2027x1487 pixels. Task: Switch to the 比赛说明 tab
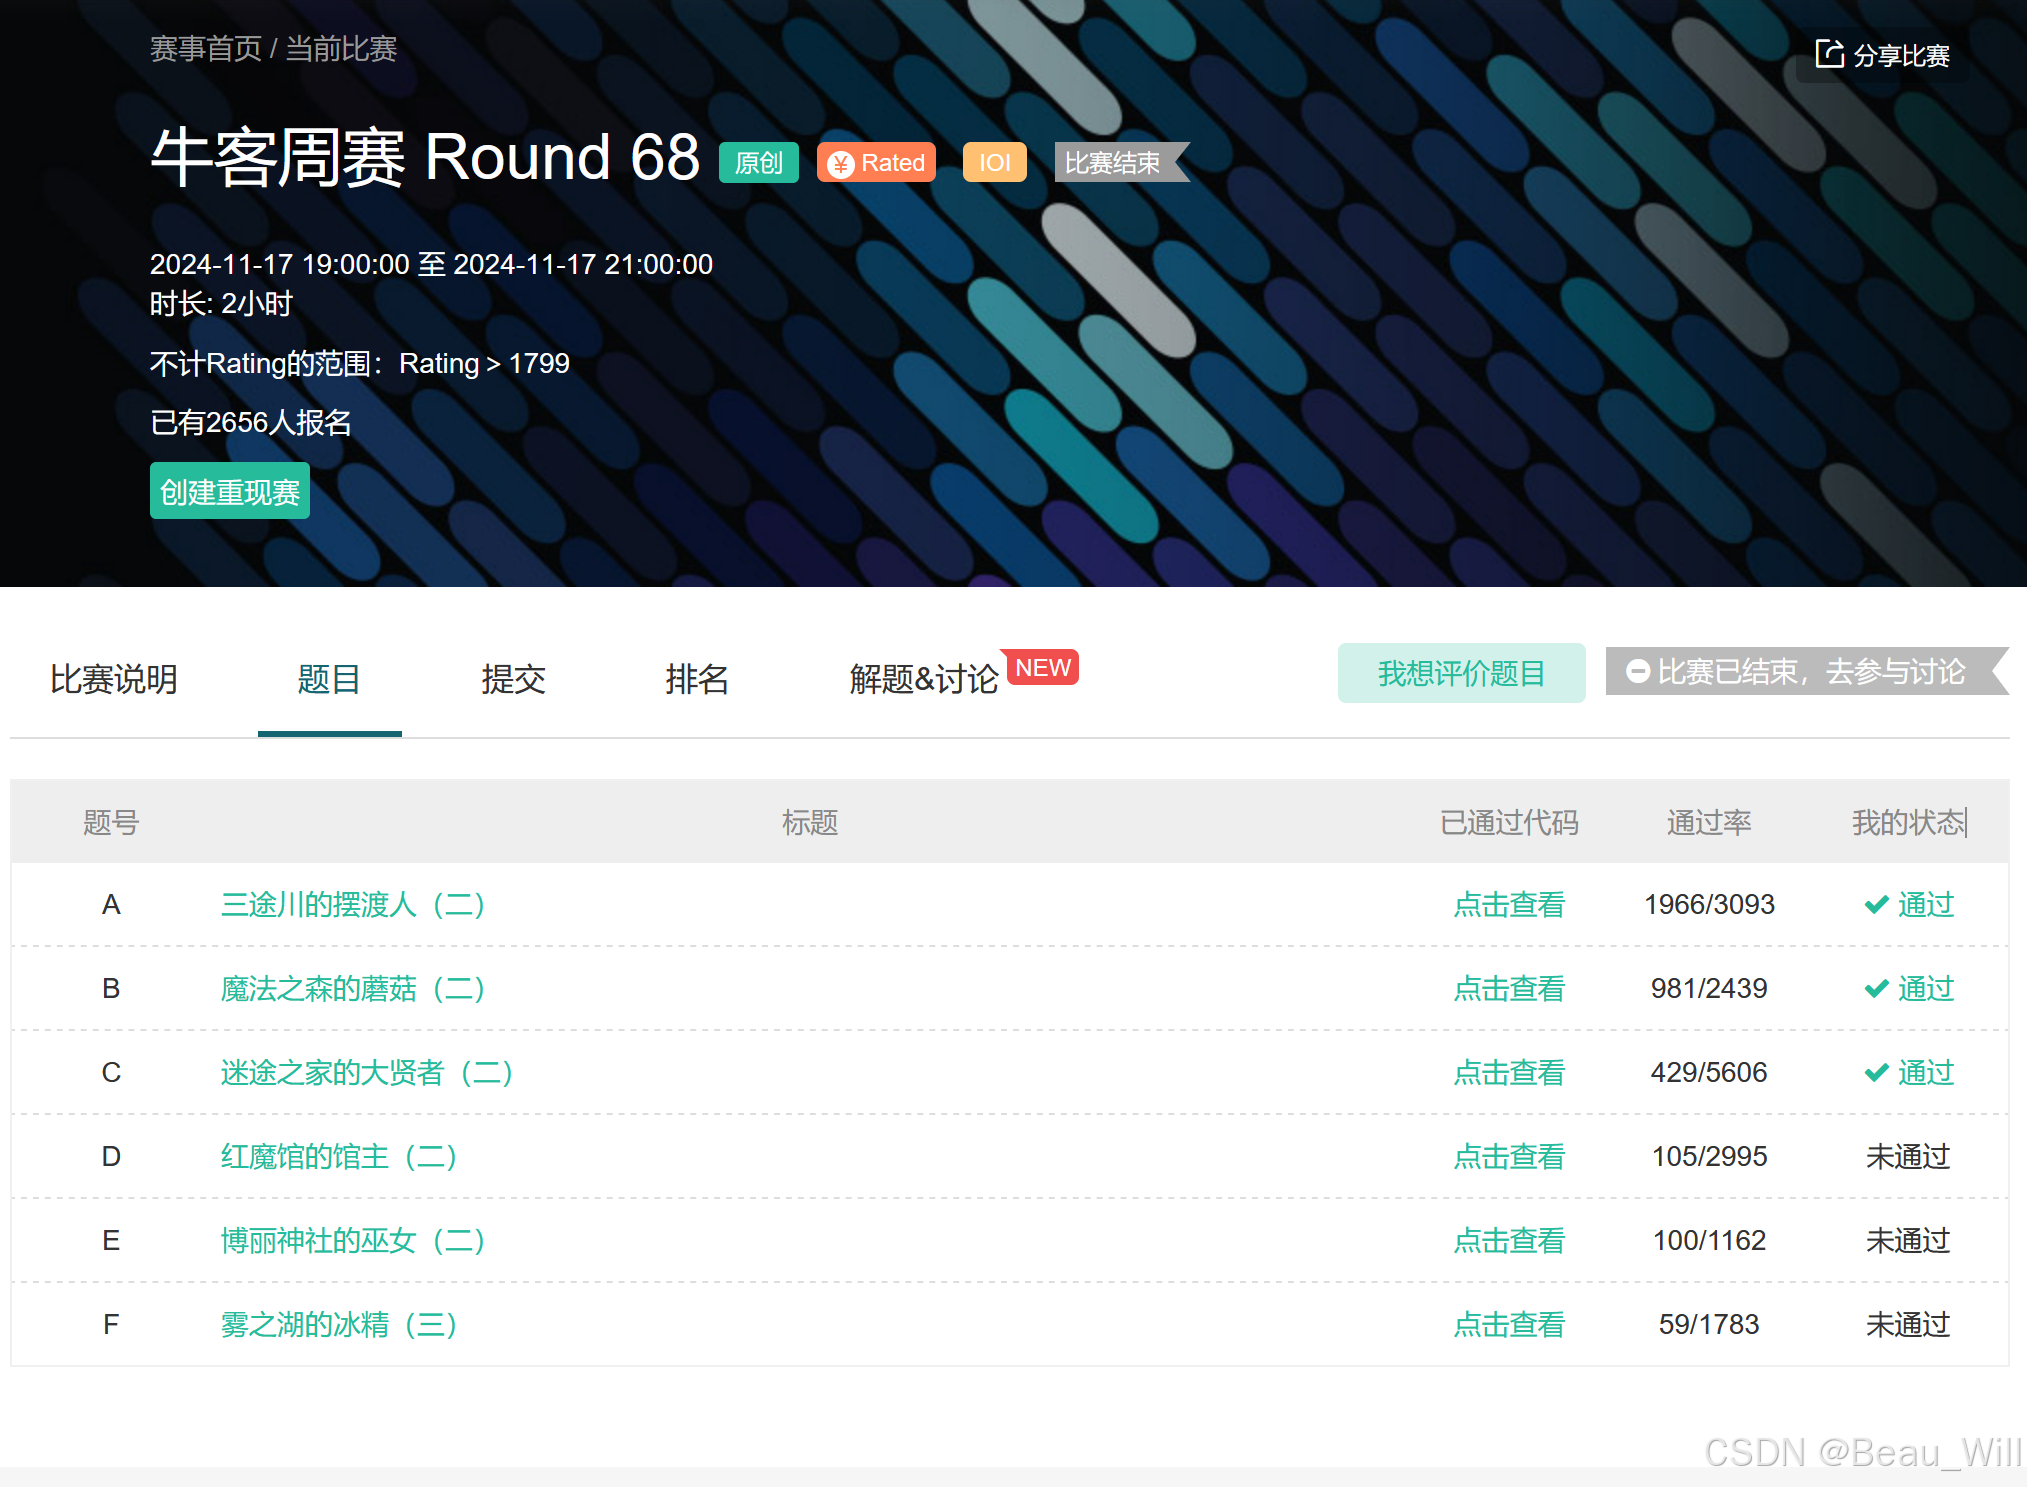click(x=113, y=680)
